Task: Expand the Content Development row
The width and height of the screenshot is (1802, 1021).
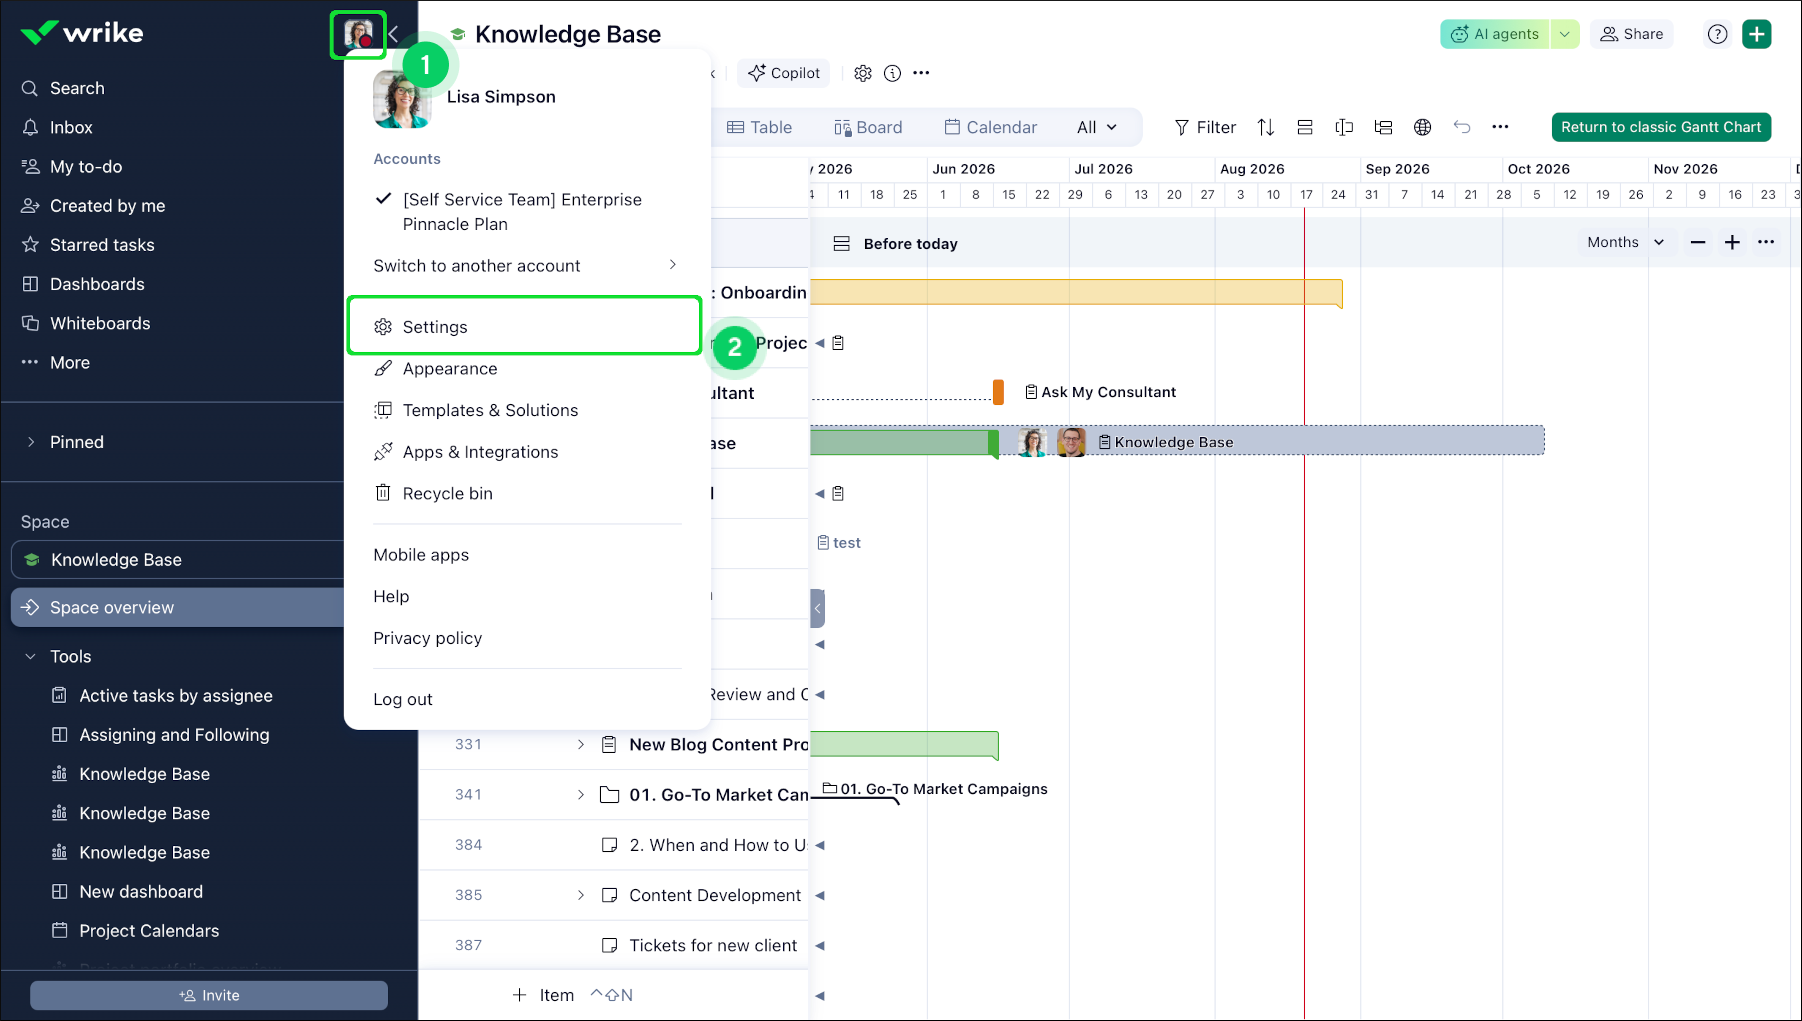Action: tap(581, 895)
